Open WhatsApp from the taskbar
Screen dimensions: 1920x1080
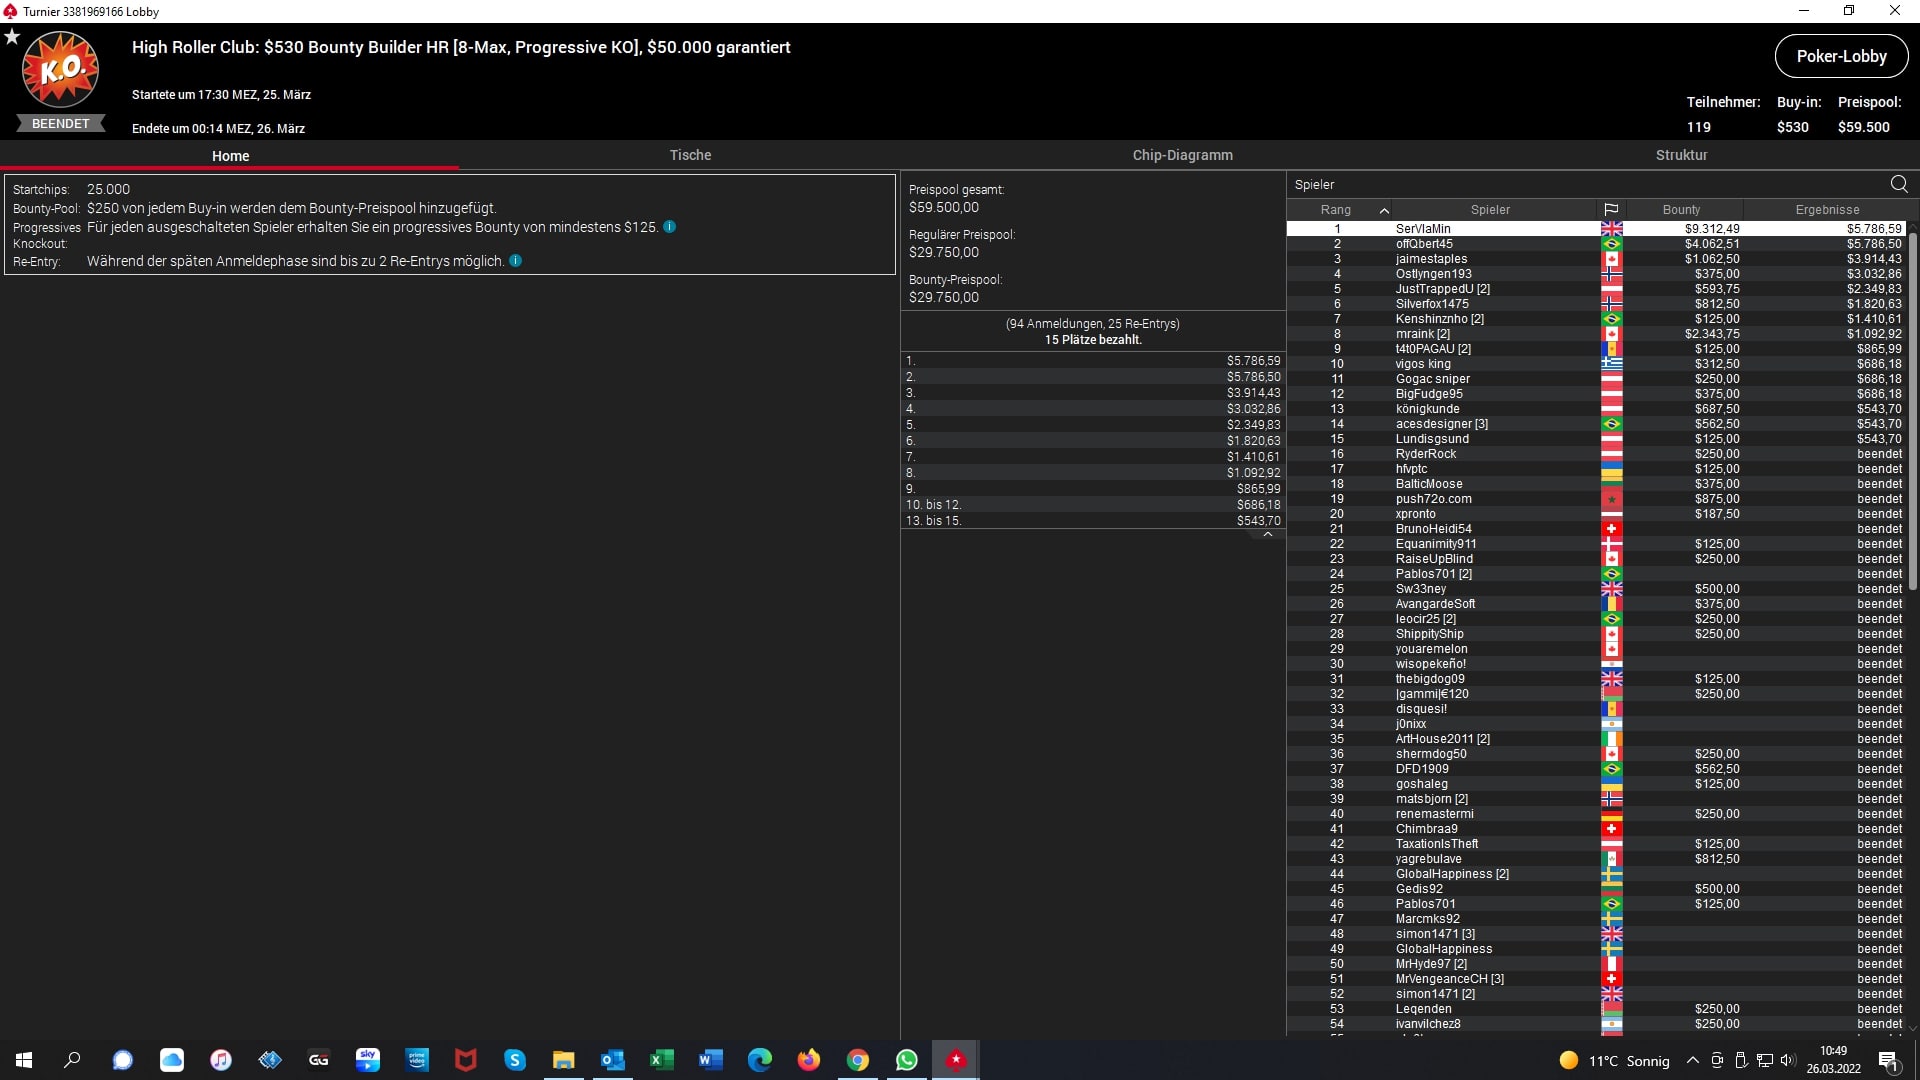(907, 1060)
